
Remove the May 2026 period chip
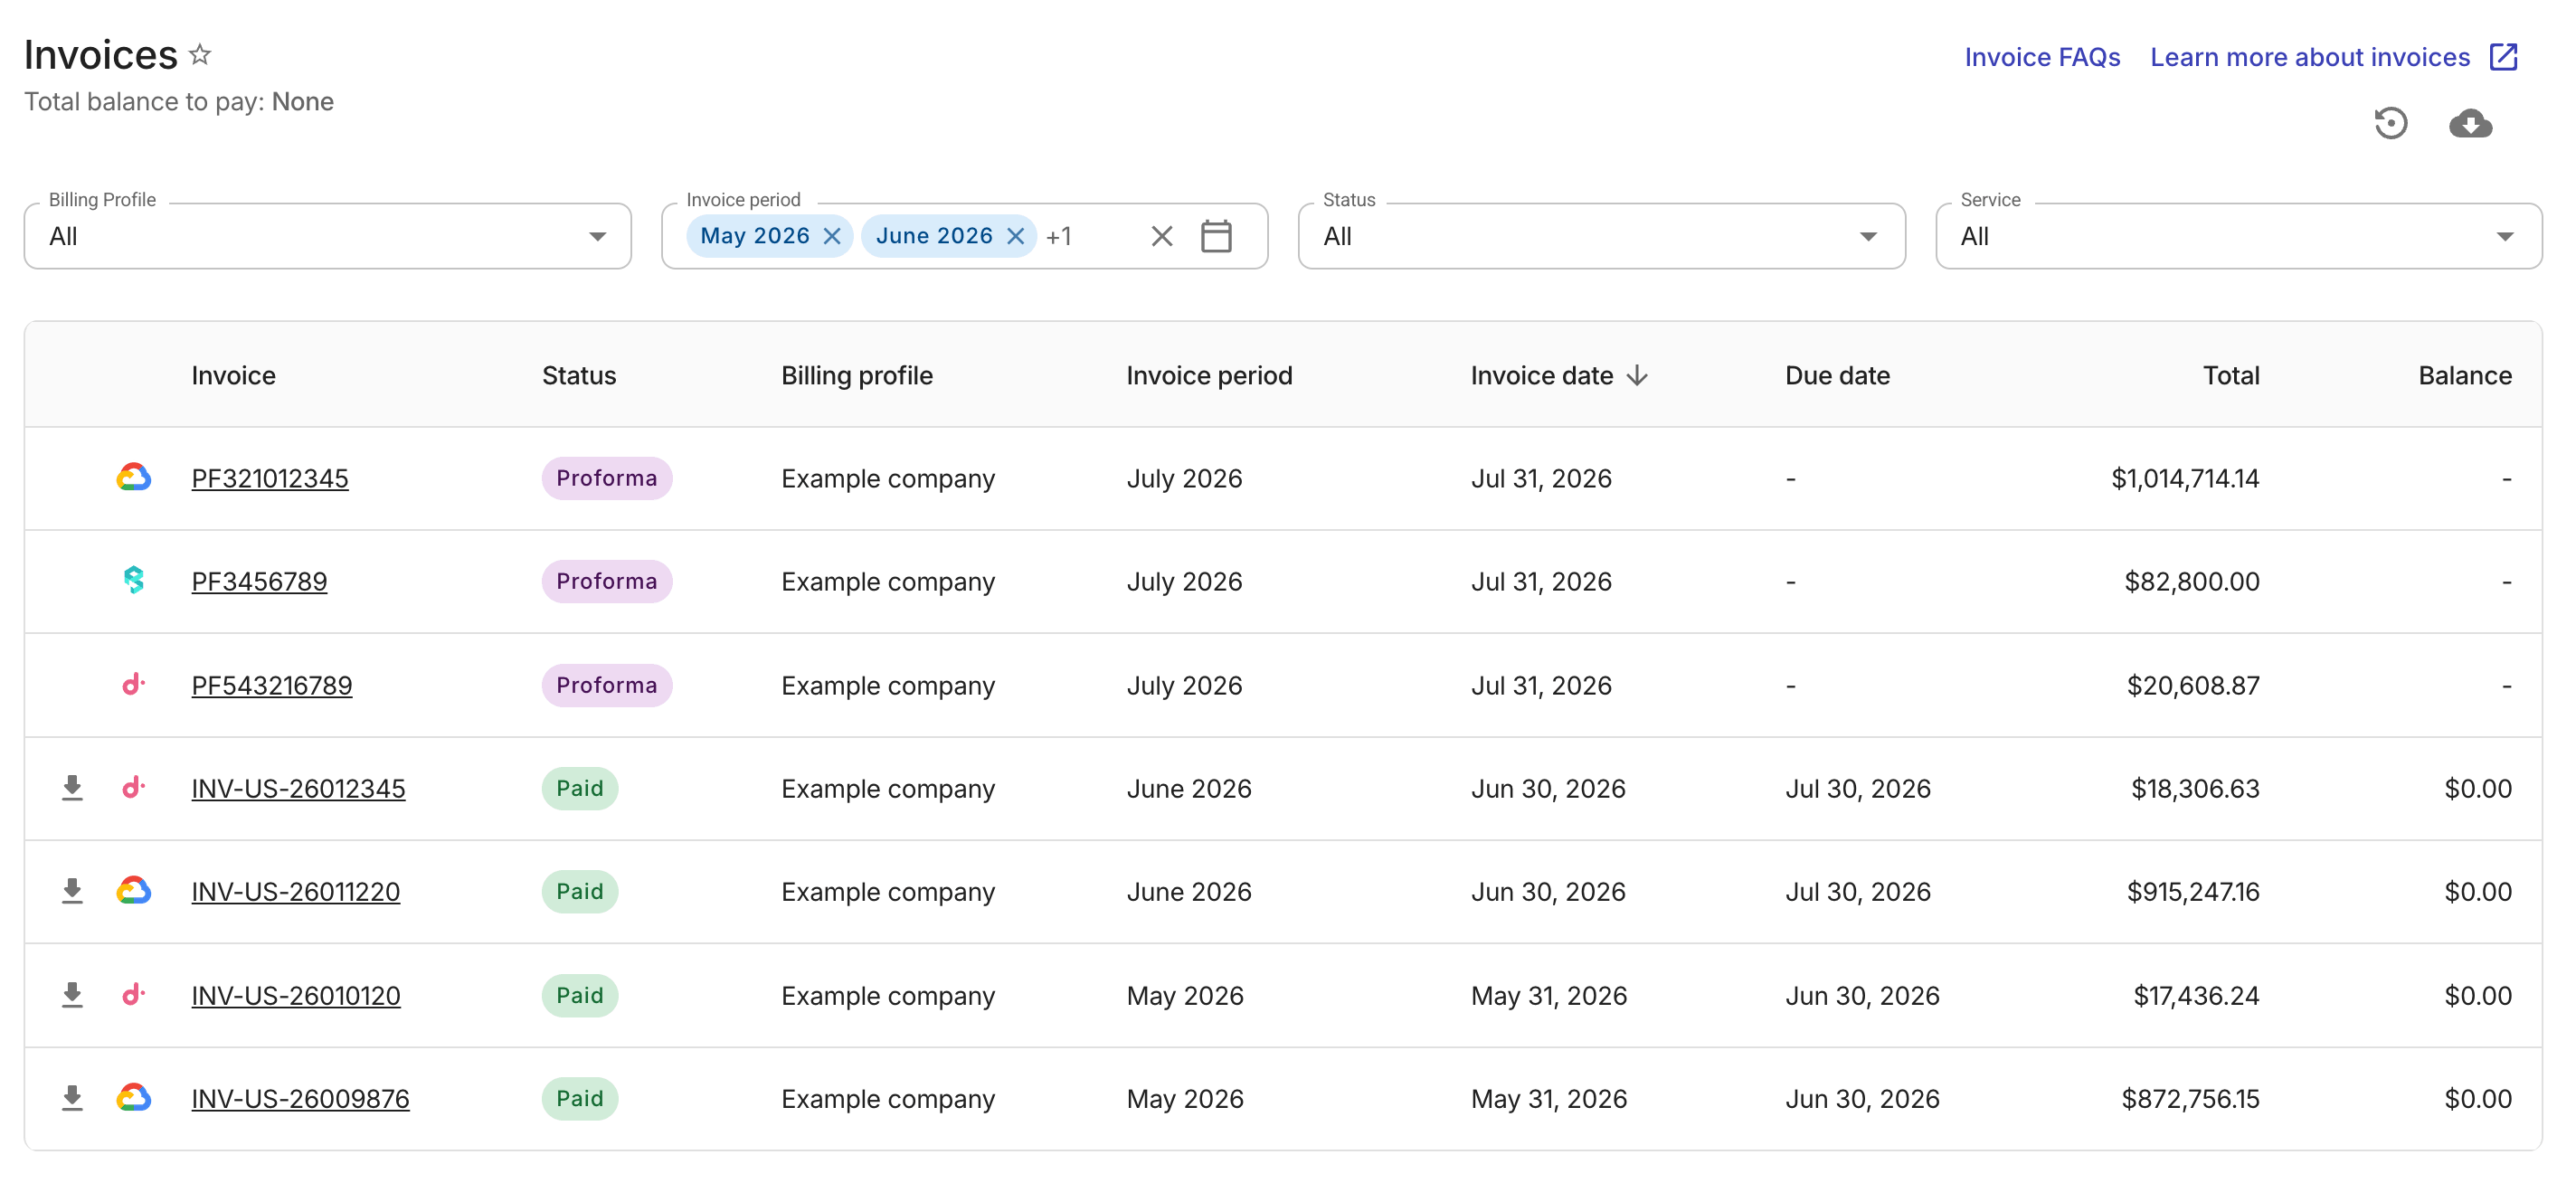(831, 236)
